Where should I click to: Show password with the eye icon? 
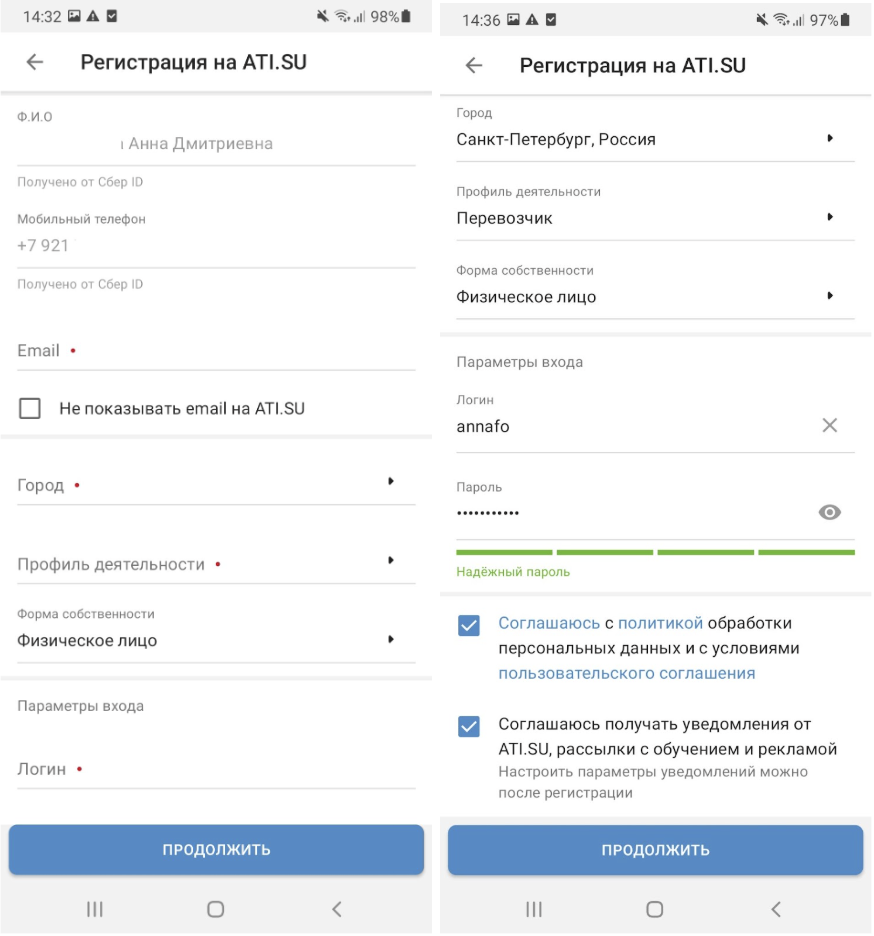tap(830, 512)
